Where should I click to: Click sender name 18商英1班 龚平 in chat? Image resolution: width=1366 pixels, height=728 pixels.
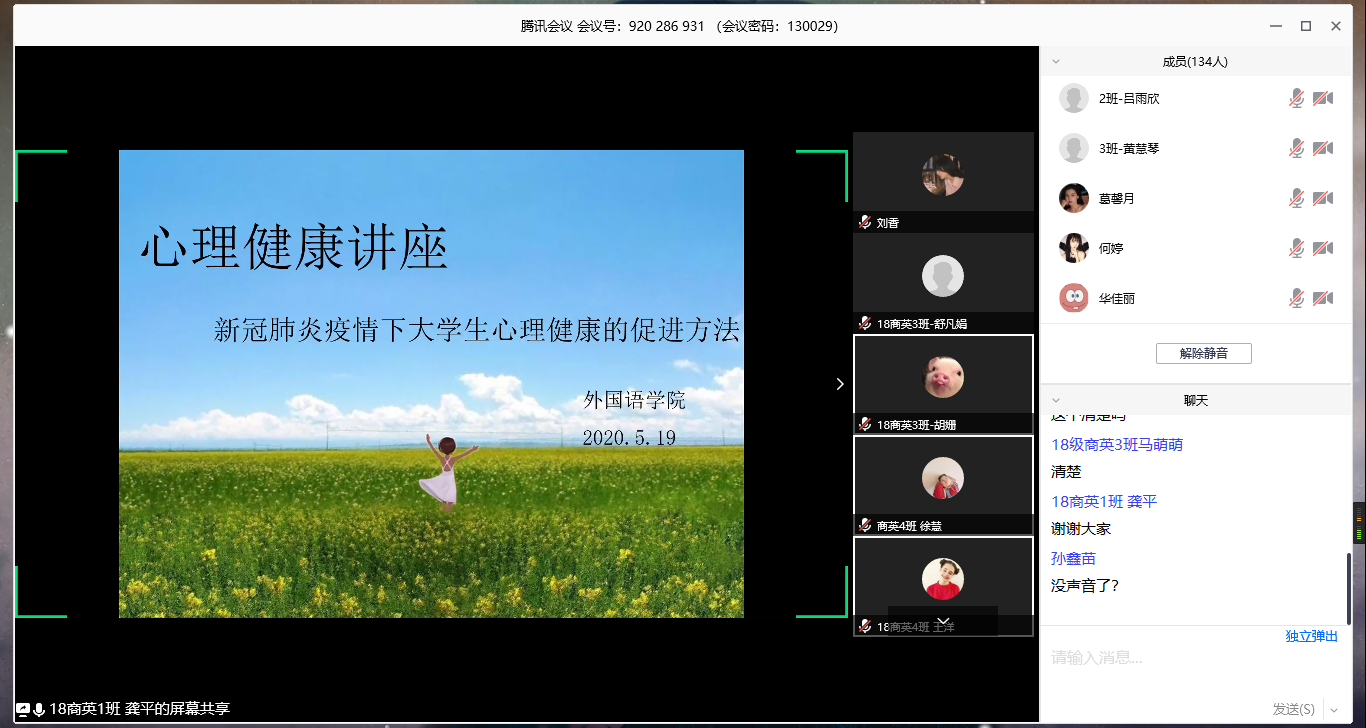pos(1104,502)
